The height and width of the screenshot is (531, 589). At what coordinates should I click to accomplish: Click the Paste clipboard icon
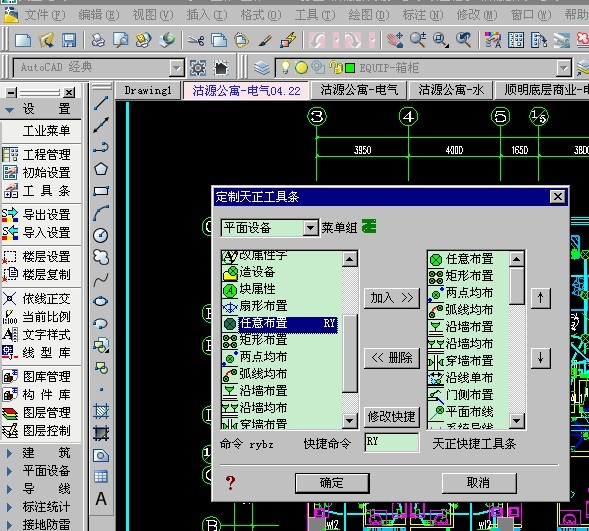242,40
